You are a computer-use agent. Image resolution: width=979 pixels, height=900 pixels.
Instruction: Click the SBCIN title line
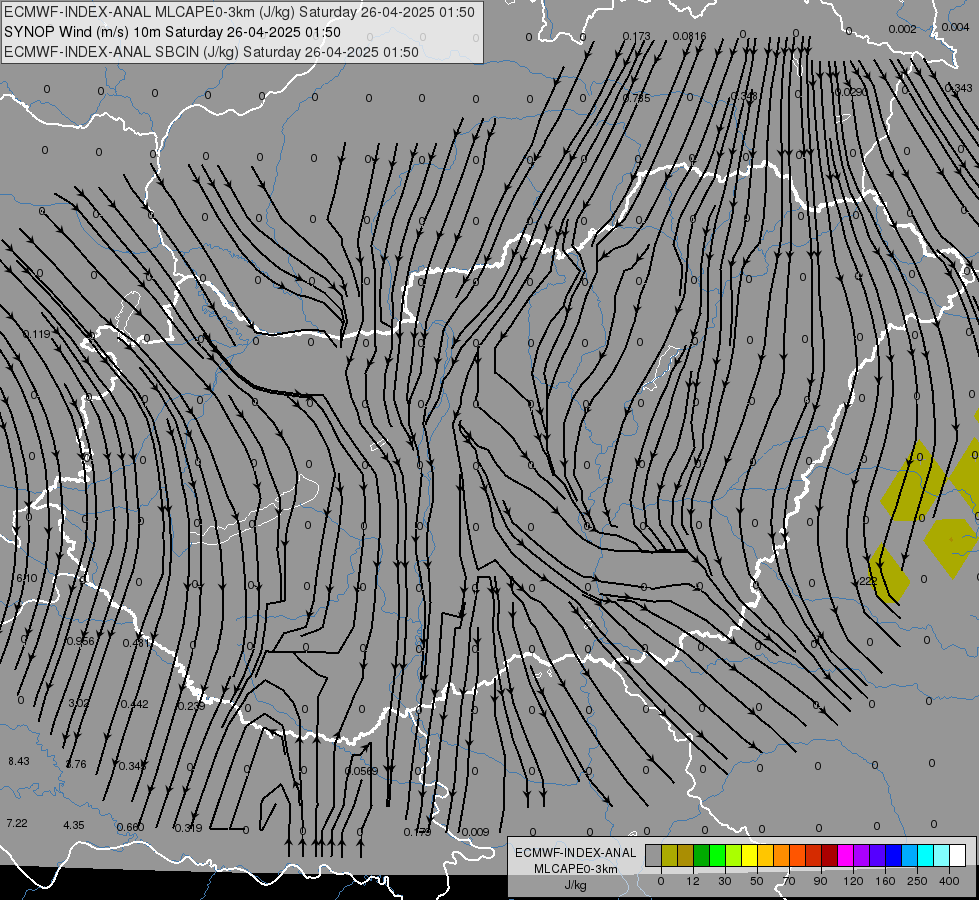click(x=211, y=52)
